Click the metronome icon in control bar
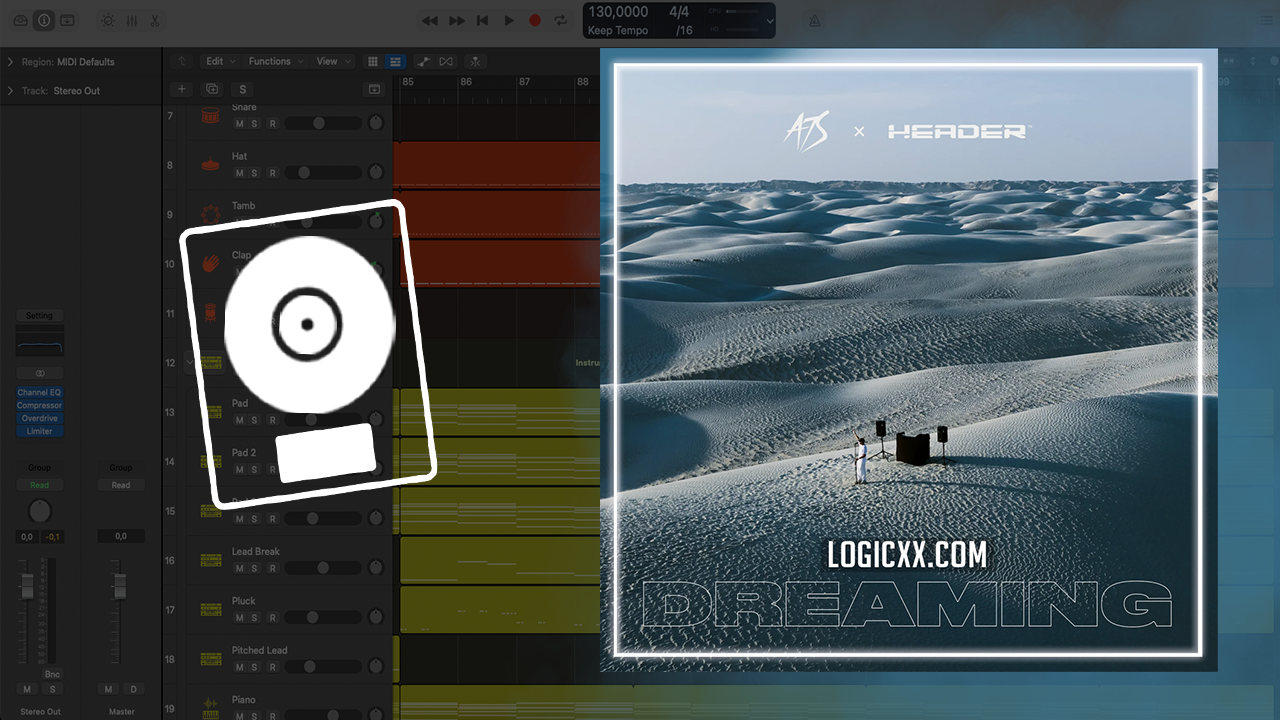1280x720 pixels. coord(814,20)
